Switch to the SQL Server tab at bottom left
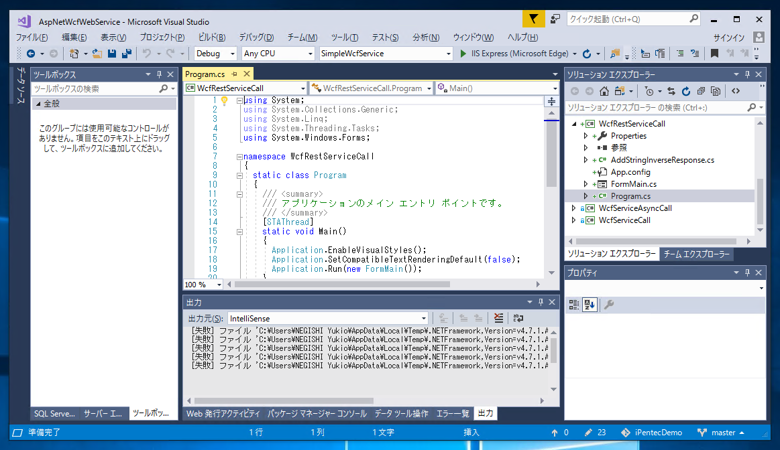Image resolution: width=780 pixels, height=450 pixels. click(54, 413)
